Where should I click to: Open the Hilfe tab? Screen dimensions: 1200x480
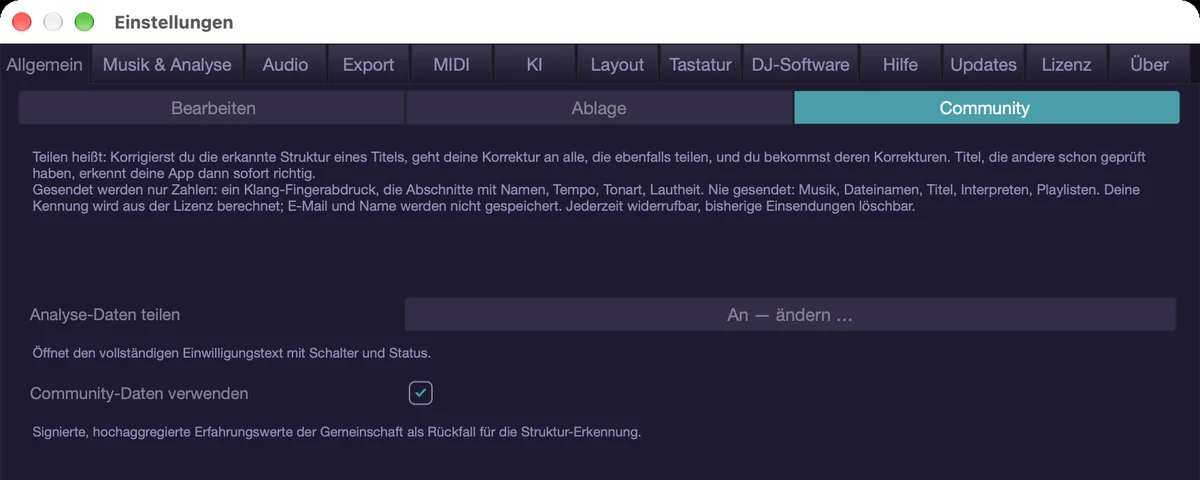[900, 64]
